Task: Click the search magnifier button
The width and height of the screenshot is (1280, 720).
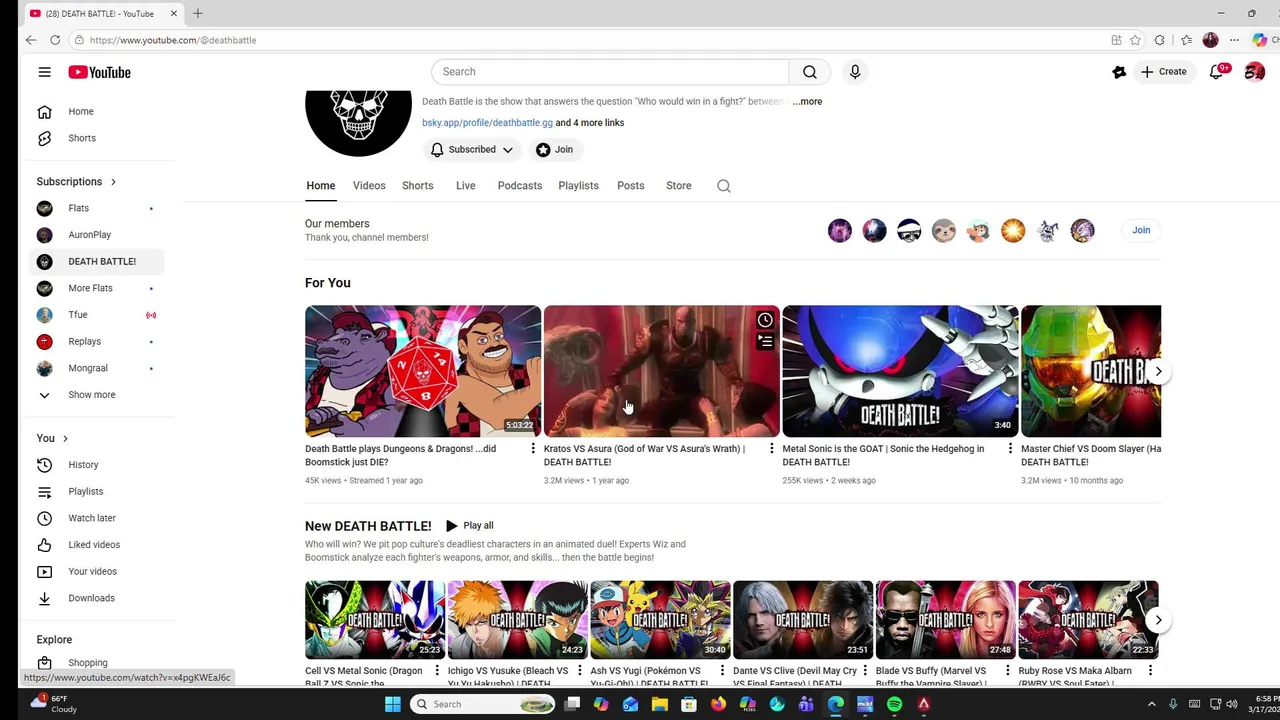Action: tap(810, 72)
